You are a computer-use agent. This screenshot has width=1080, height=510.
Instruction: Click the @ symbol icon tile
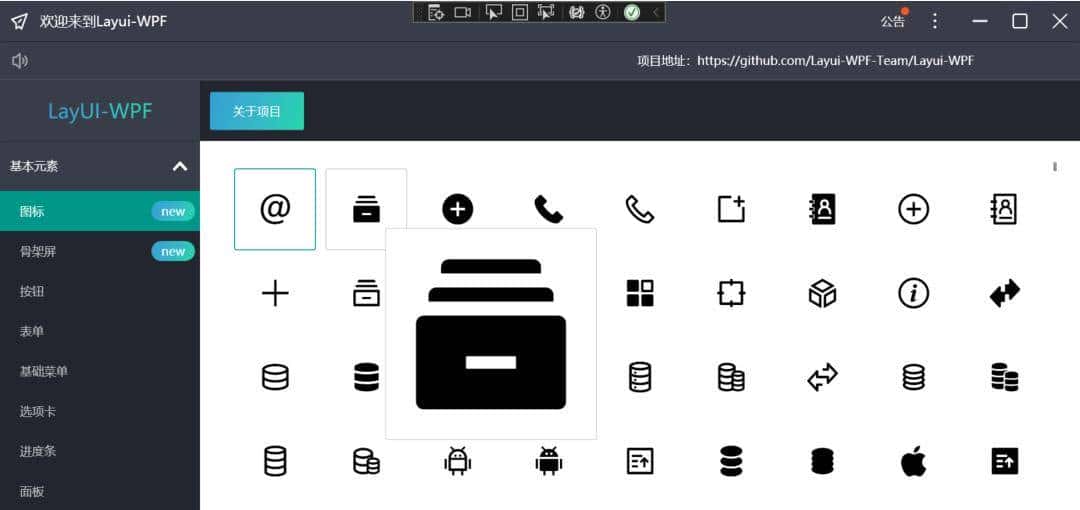[x=275, y=209]
